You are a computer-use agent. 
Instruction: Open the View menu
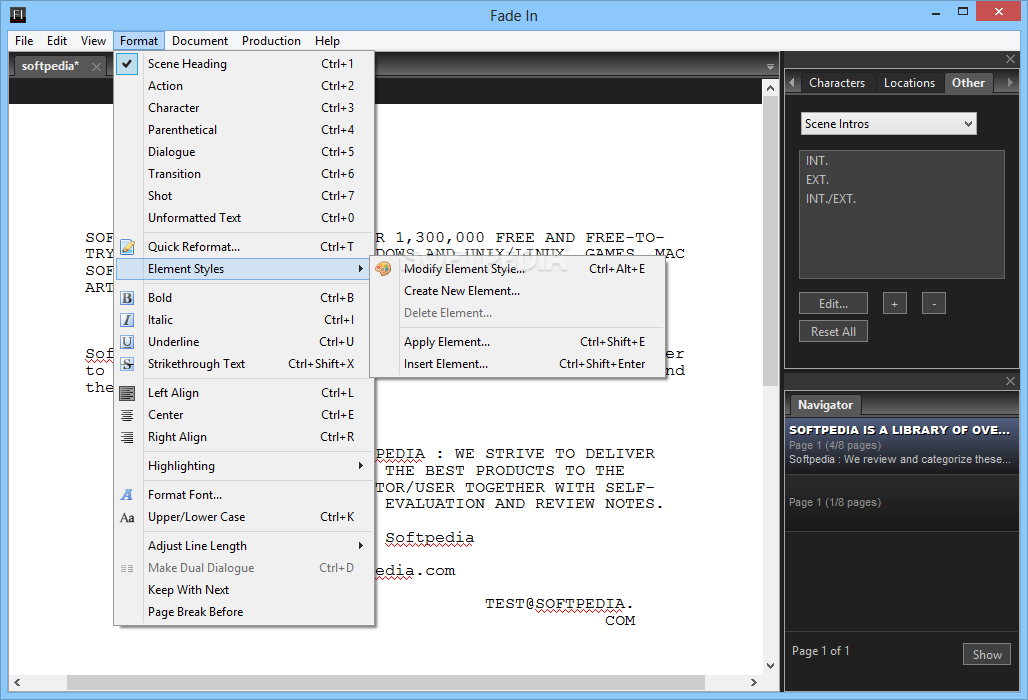tap(93, 41)
